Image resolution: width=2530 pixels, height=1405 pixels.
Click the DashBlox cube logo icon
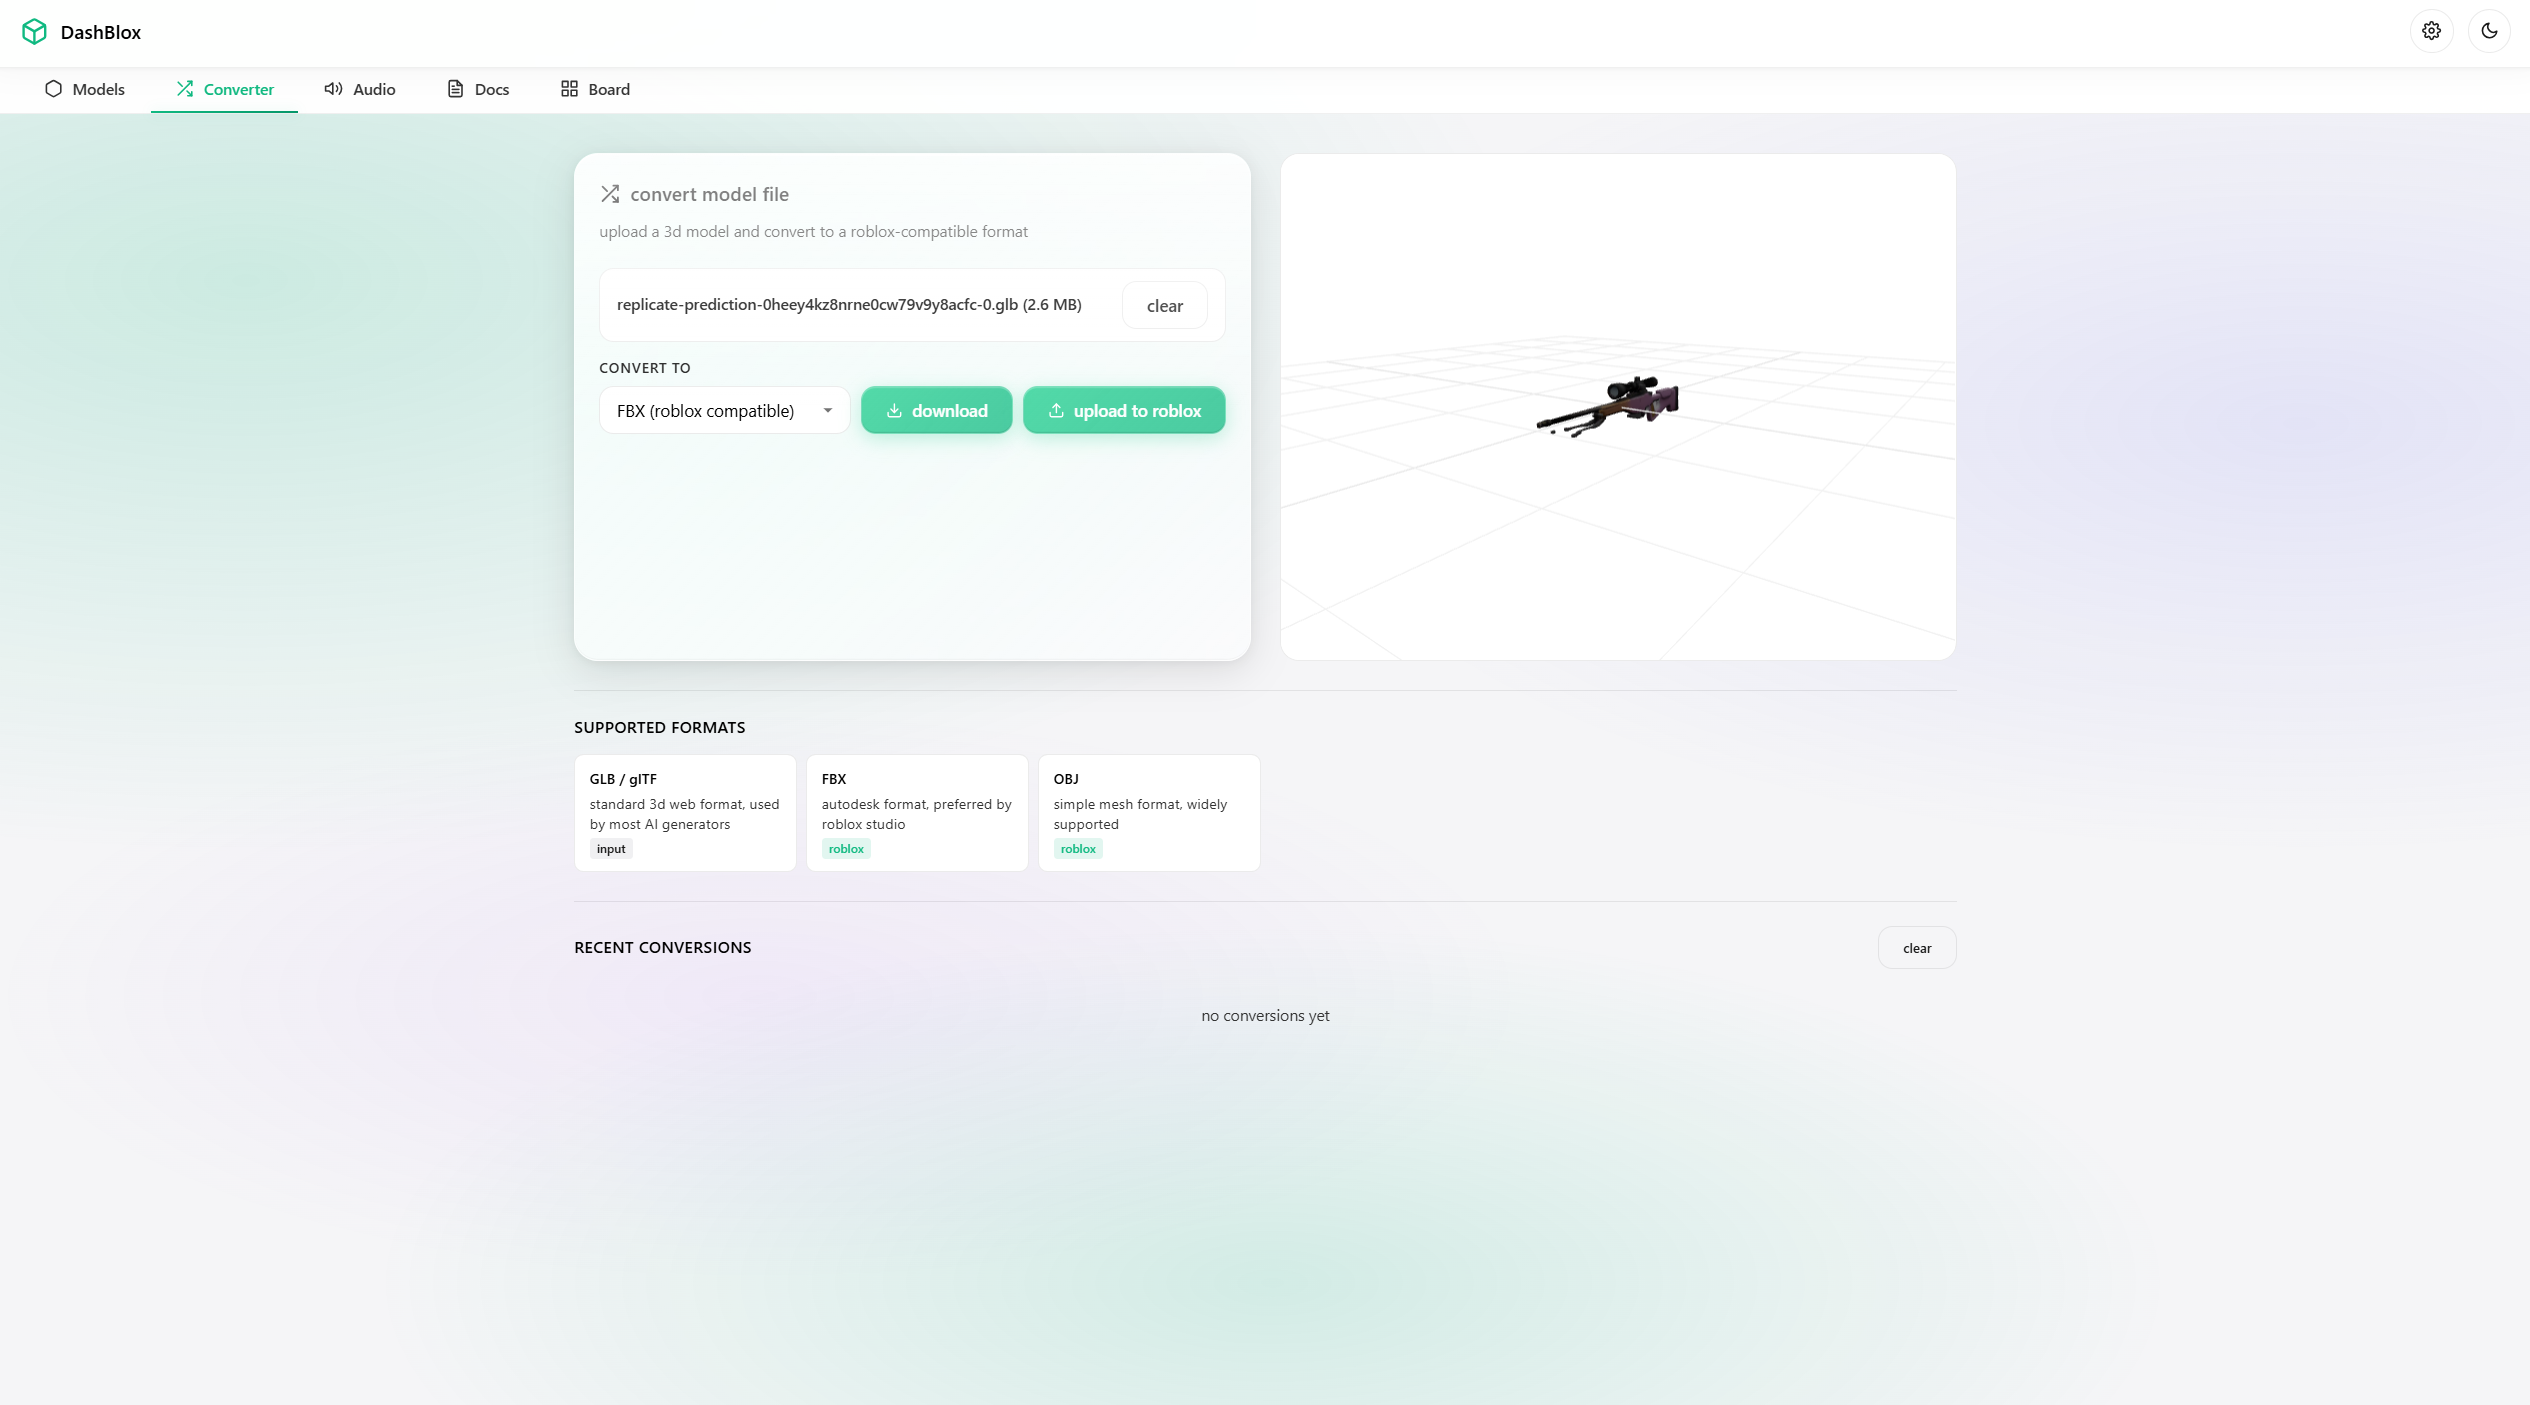coord(34,32)
